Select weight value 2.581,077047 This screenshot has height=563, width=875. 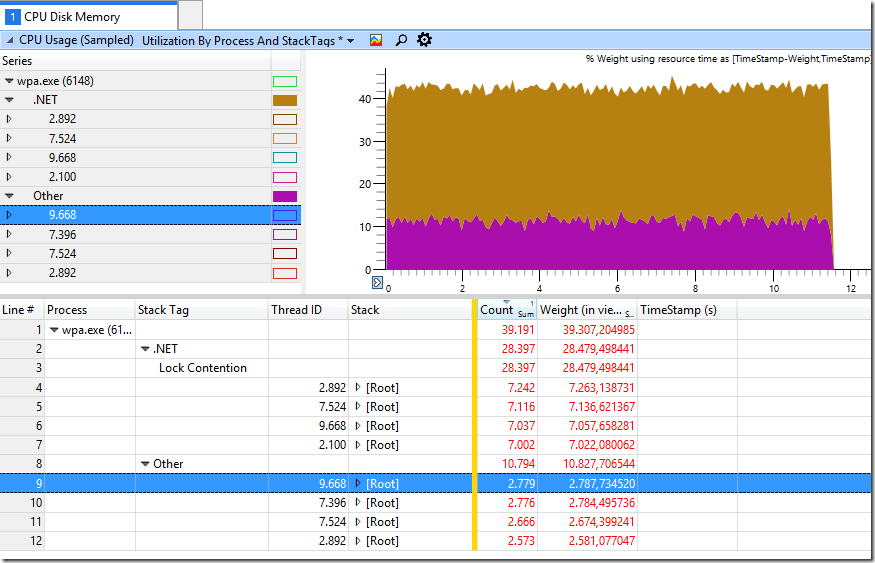click(x=602, y=541)
